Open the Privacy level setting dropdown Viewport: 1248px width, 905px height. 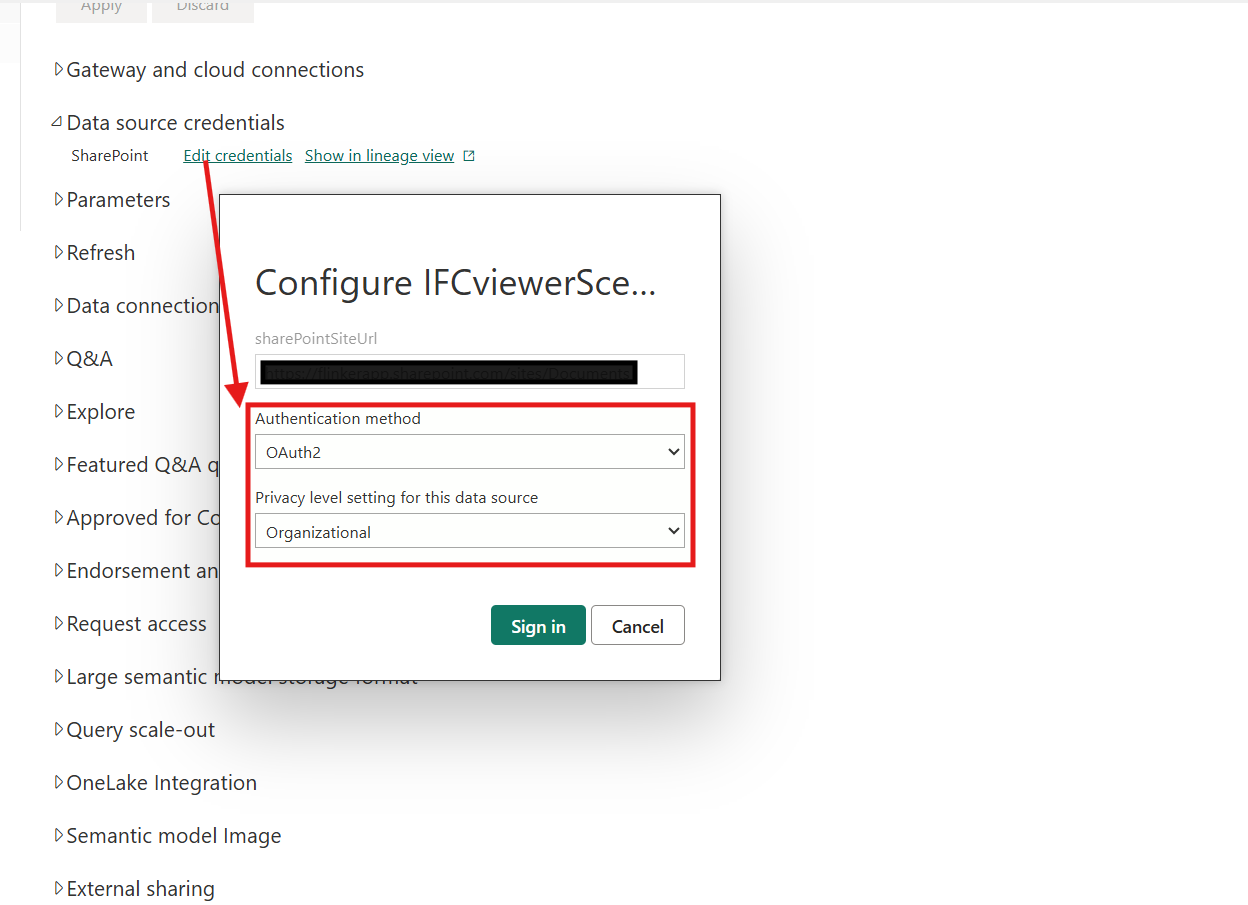(470, 531)
